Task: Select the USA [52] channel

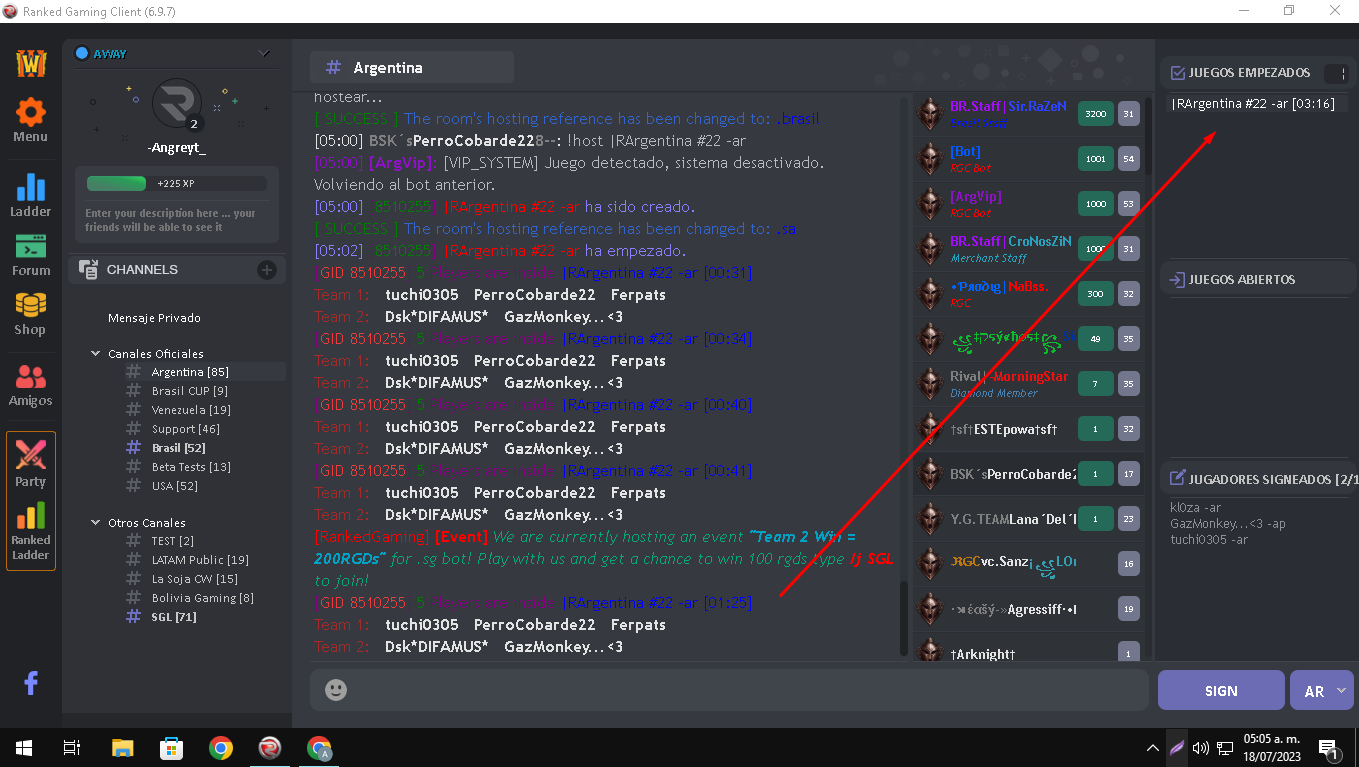Action: coord(174,486)
